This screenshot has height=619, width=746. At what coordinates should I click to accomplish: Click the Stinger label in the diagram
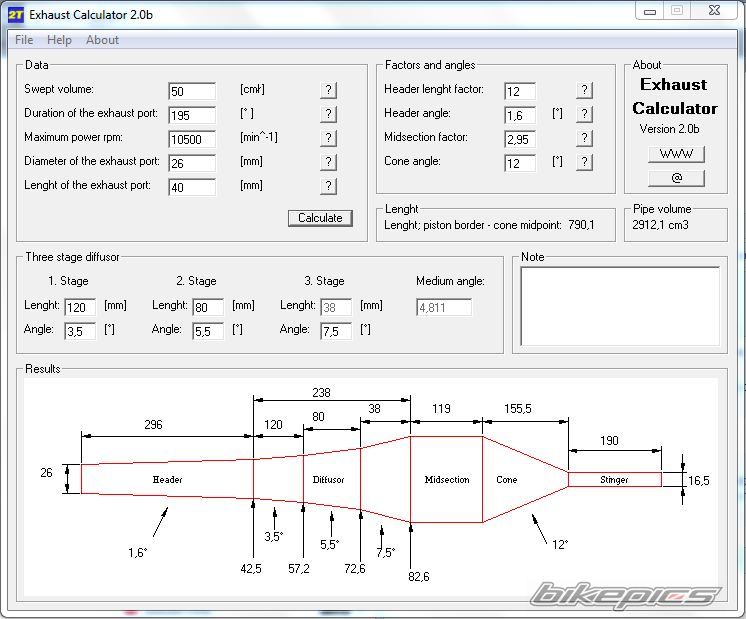tap(614, 480)
